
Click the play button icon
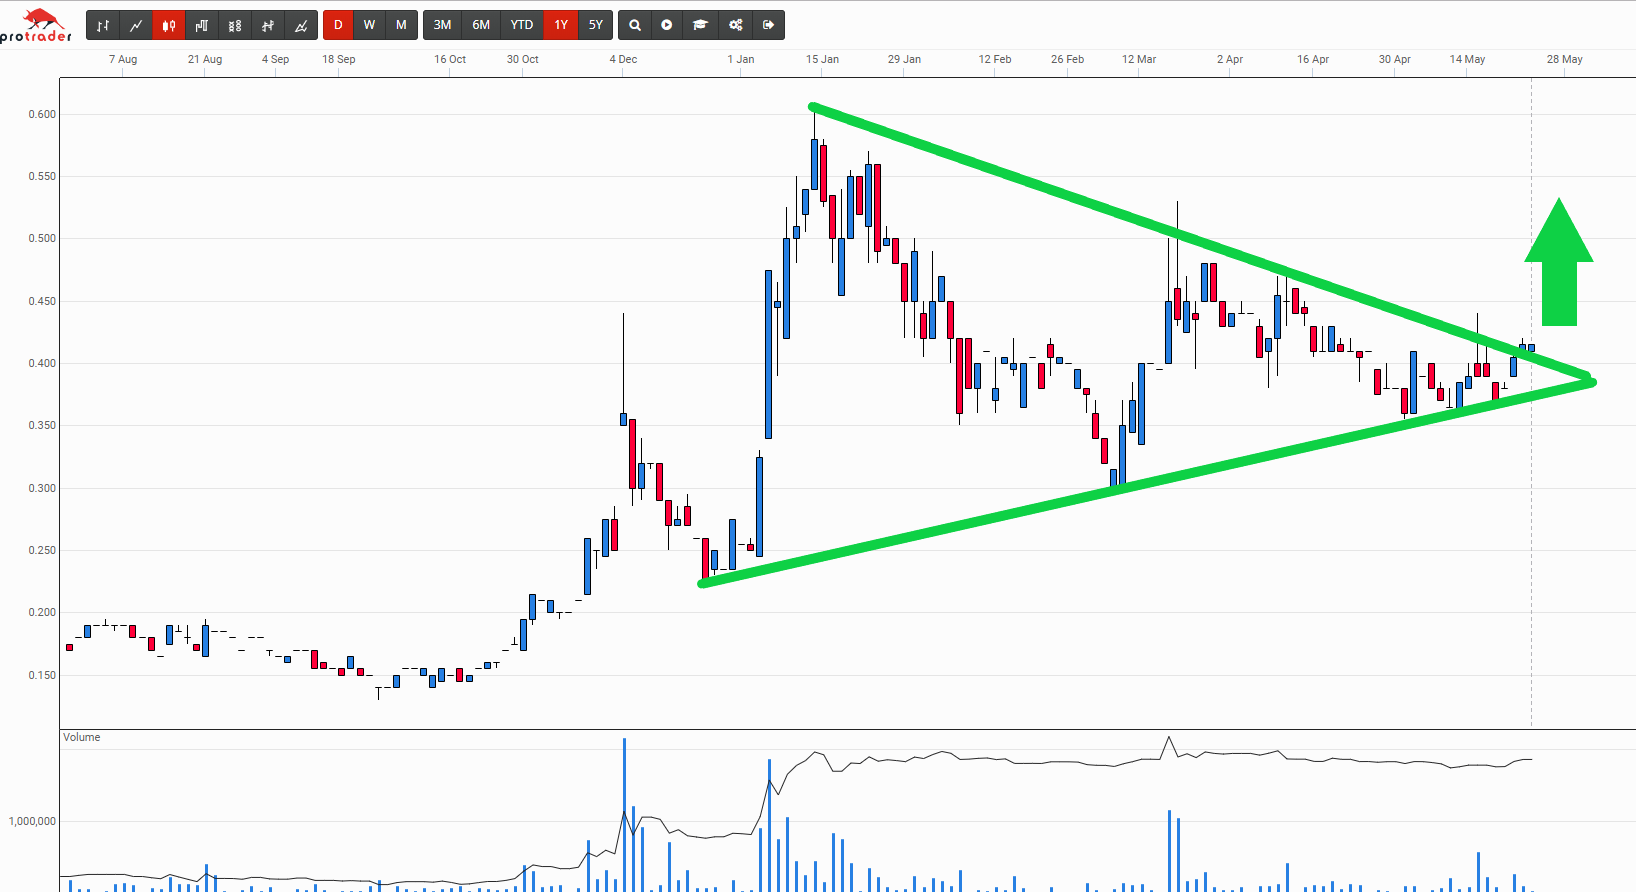pos(667,25)
